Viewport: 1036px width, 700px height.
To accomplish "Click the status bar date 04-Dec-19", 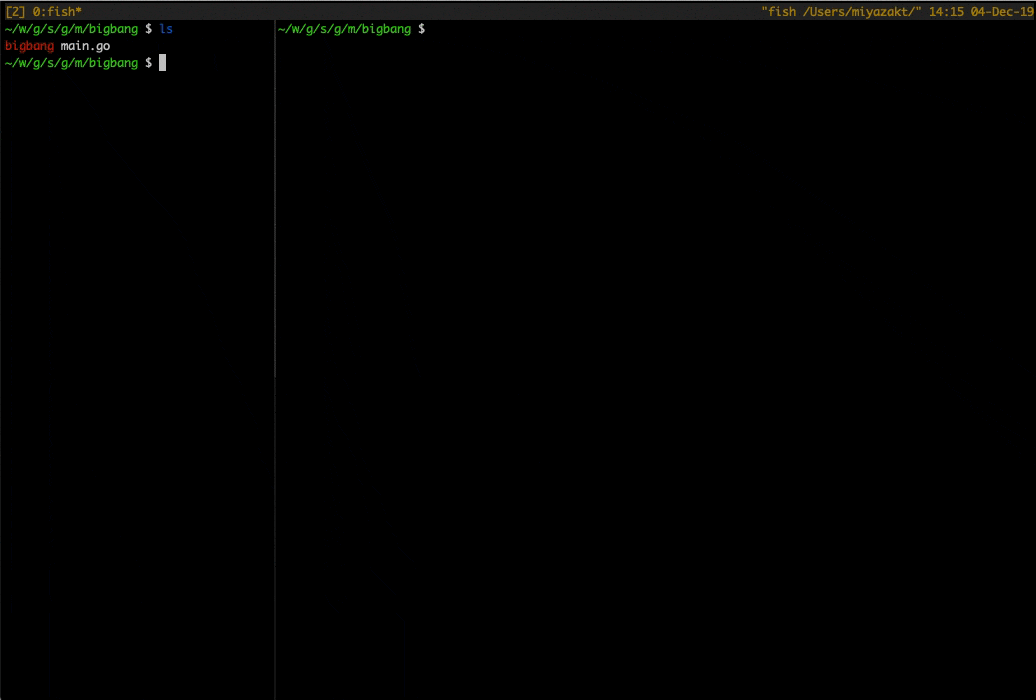I will tap(1002, 11).
